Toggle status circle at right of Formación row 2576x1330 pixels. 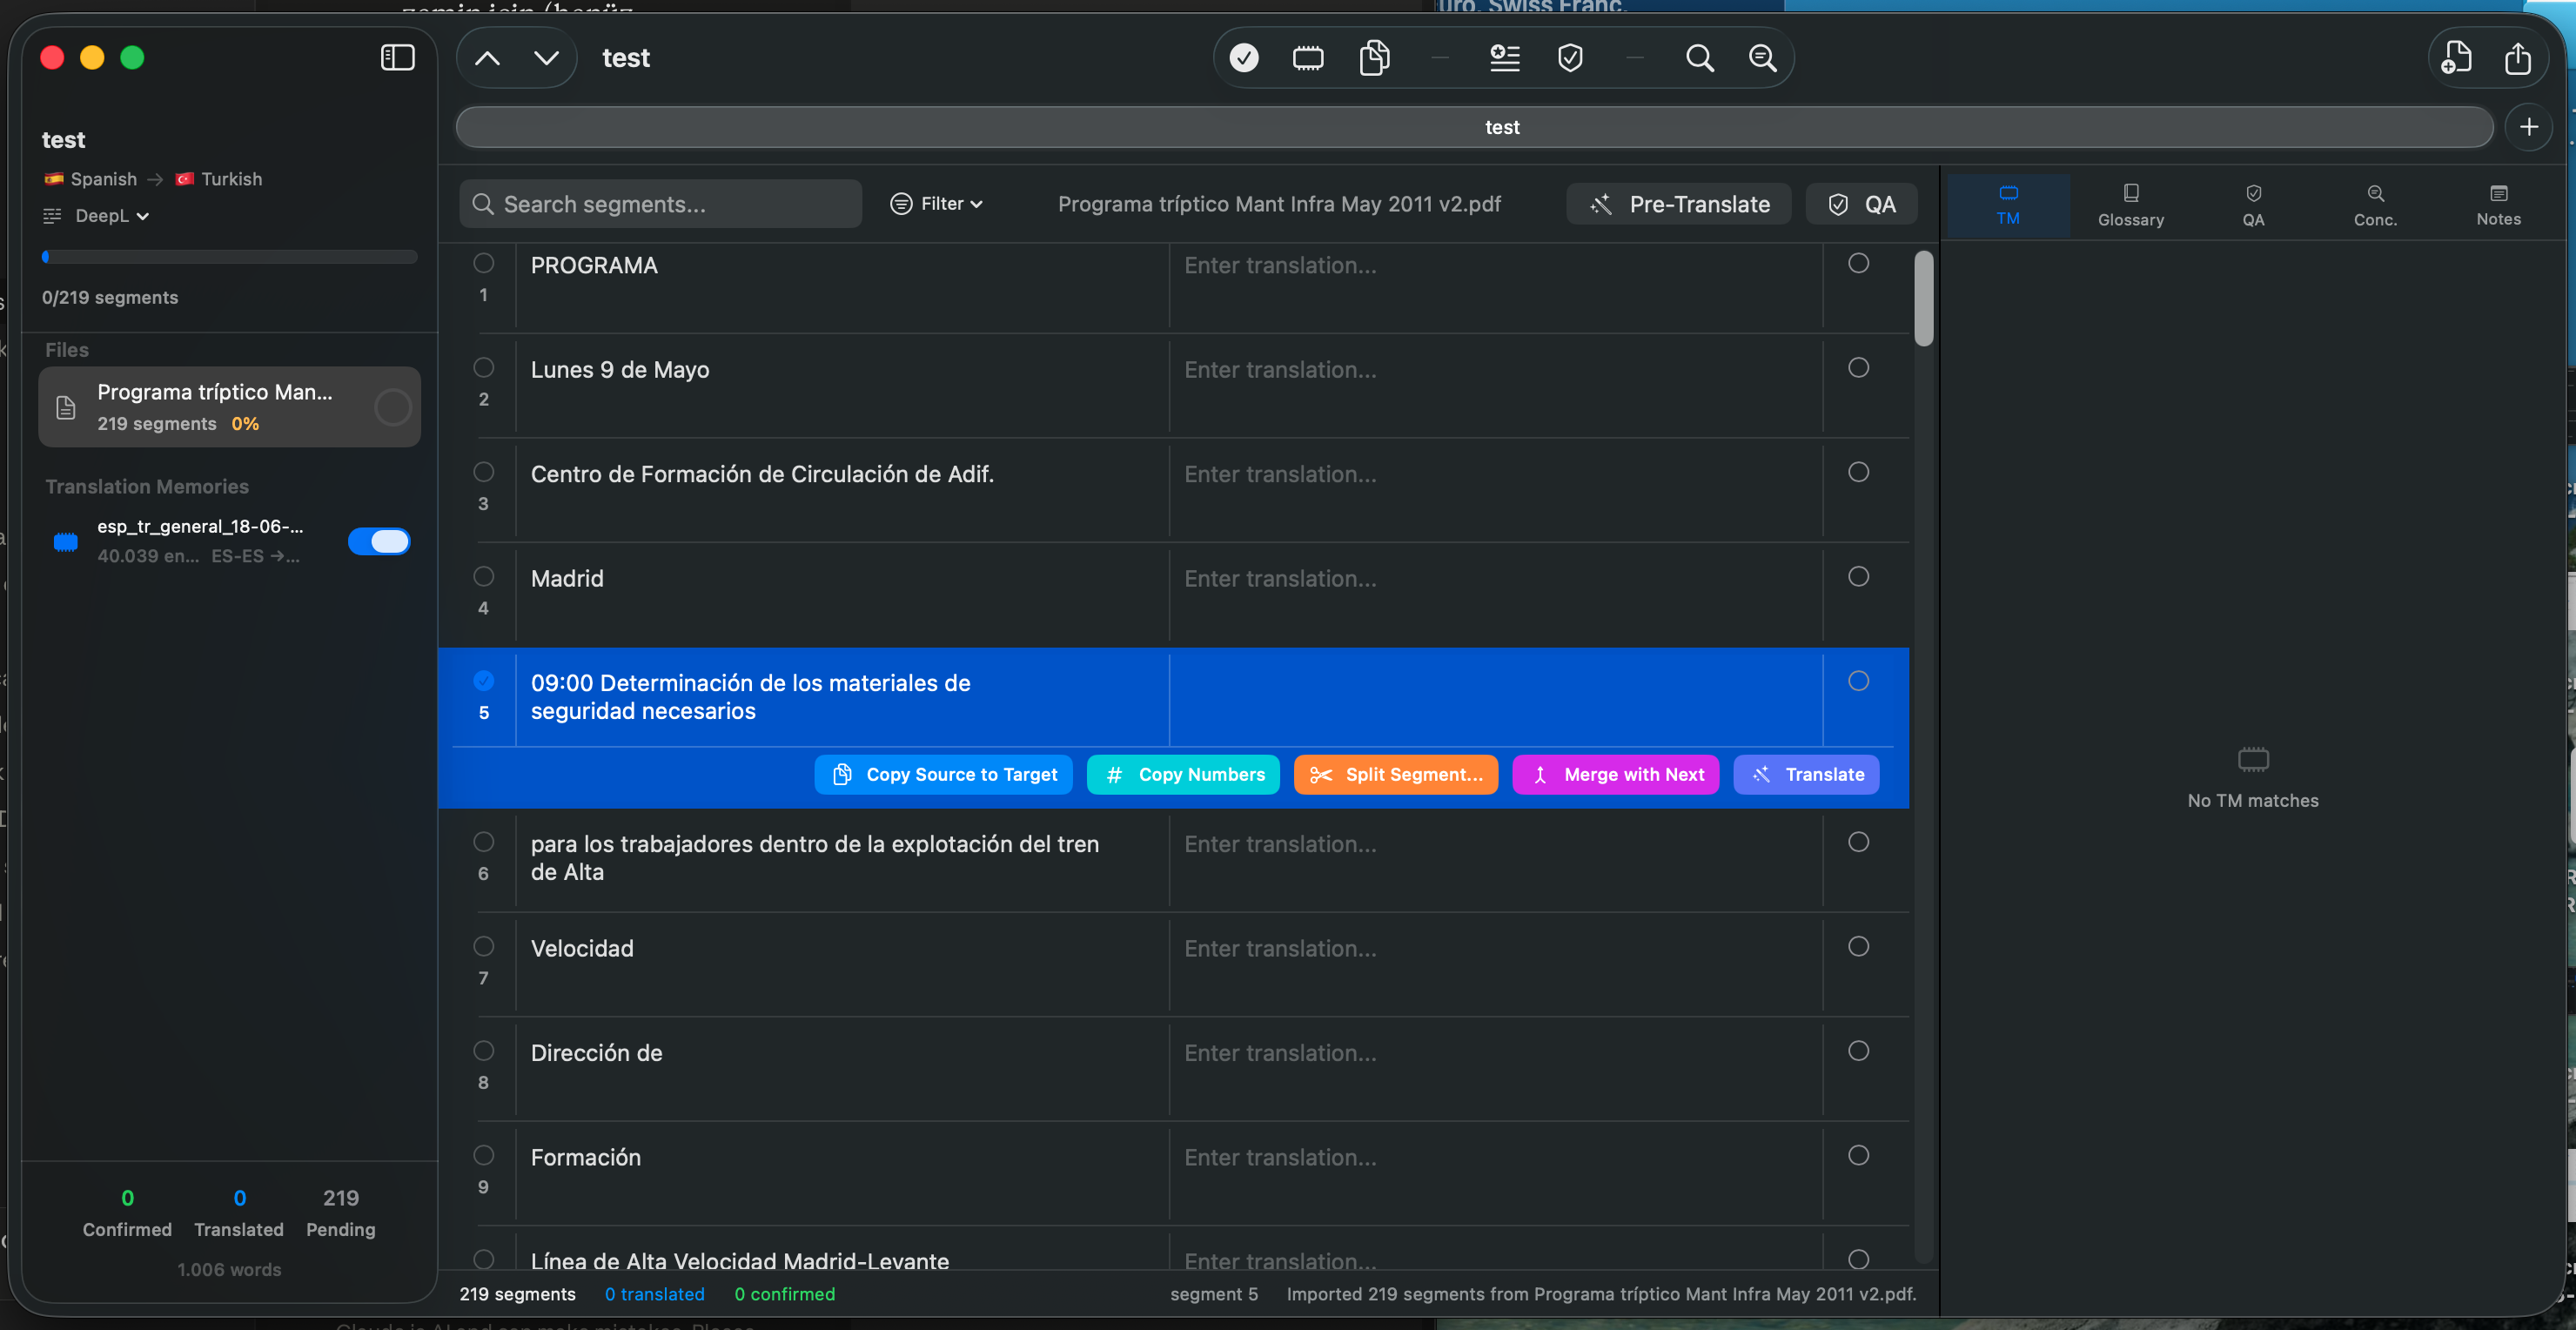1858,1155
